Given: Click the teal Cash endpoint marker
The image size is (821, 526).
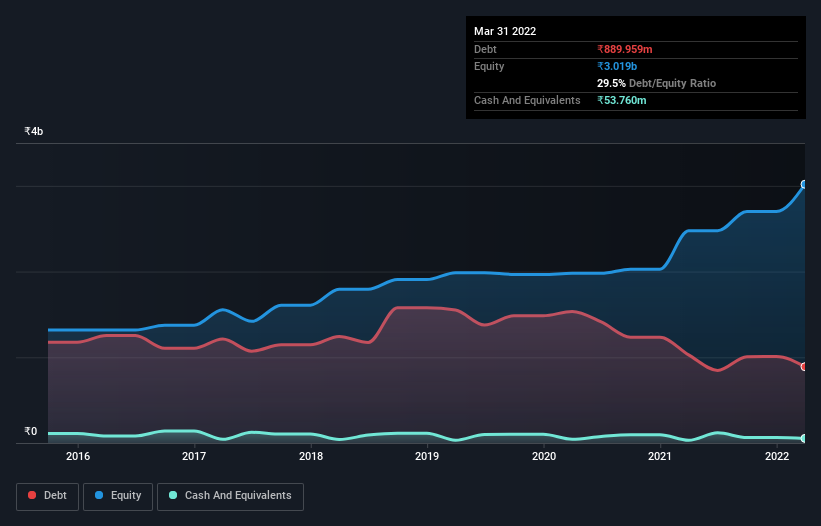Looking at the screenshot, I should pos(804,439).
